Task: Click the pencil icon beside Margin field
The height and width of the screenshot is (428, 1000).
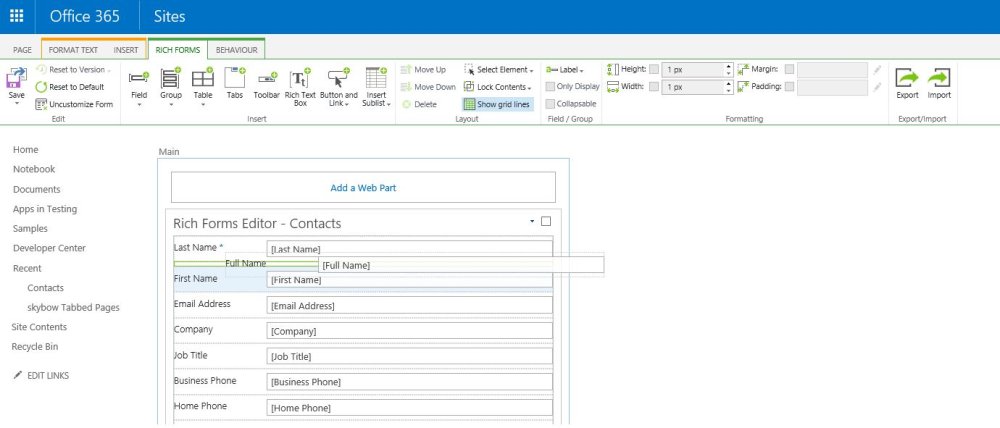Action: [878, 70]
